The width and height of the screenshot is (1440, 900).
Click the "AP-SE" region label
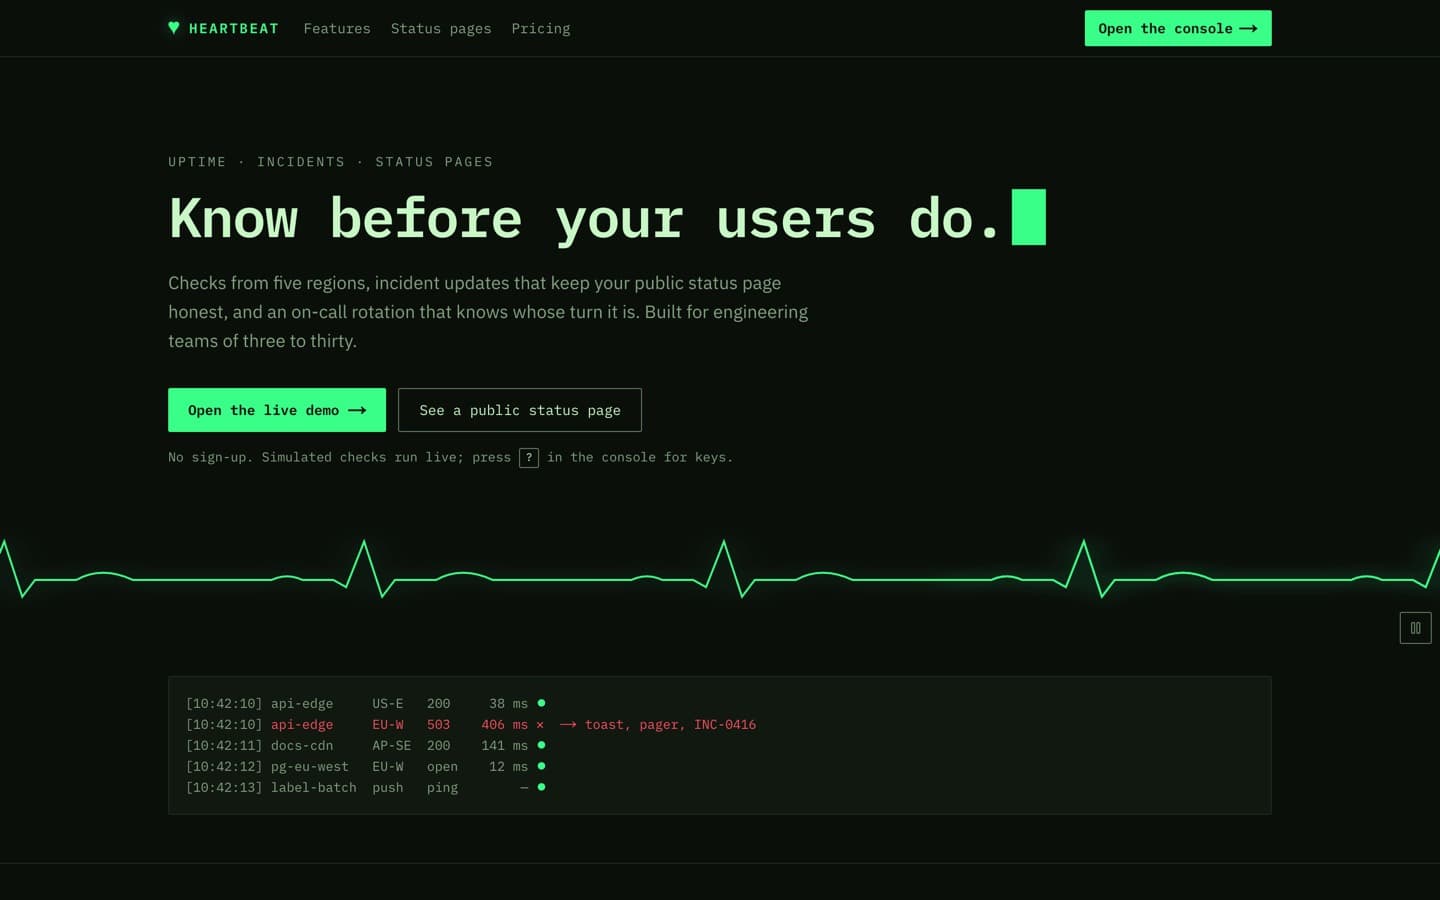pos(392,746)
